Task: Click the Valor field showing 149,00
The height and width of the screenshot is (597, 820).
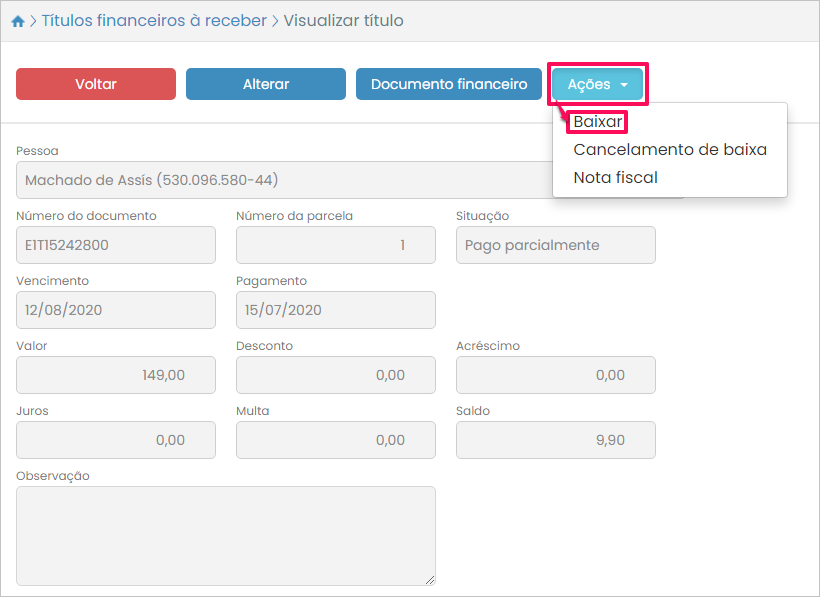Action: (116, 375)
